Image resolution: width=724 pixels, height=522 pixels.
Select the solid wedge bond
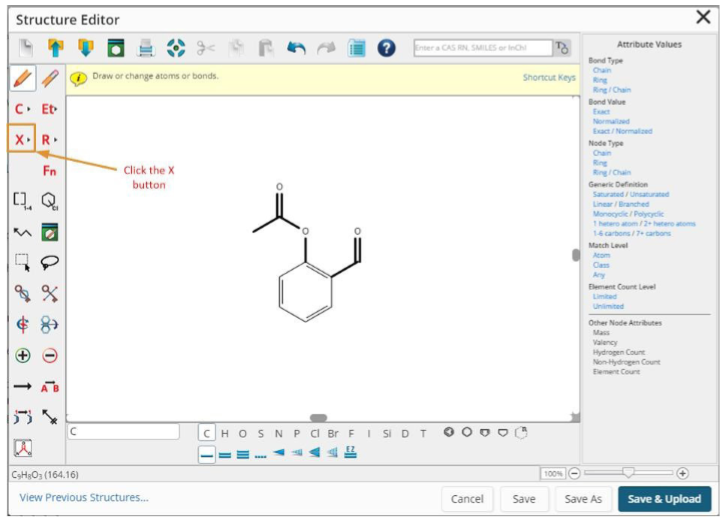point(278,452)
